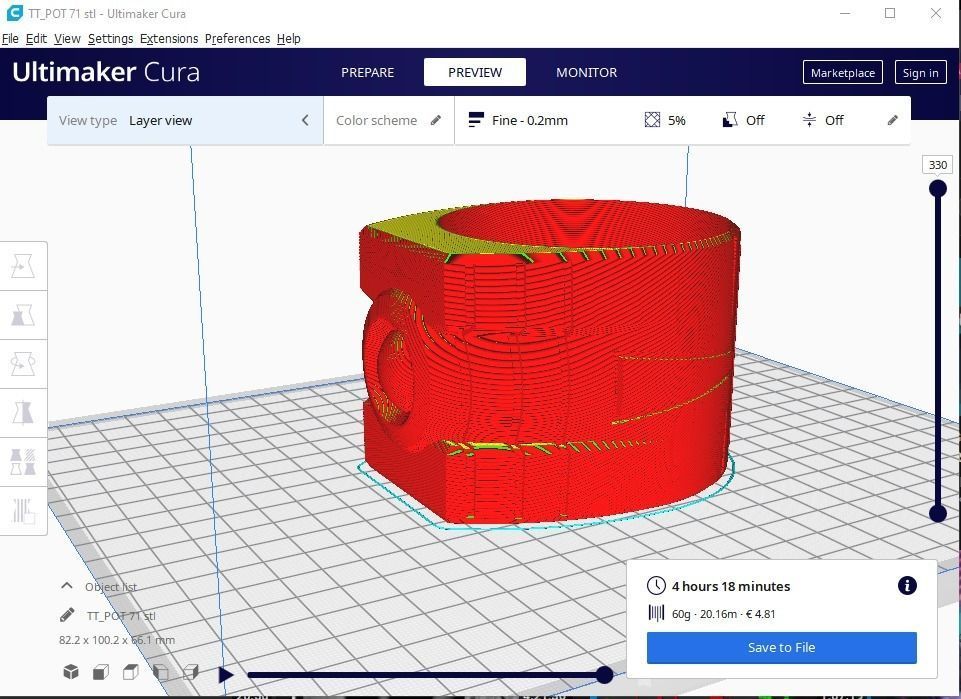Open the Edit menu

tap(36, 39)
